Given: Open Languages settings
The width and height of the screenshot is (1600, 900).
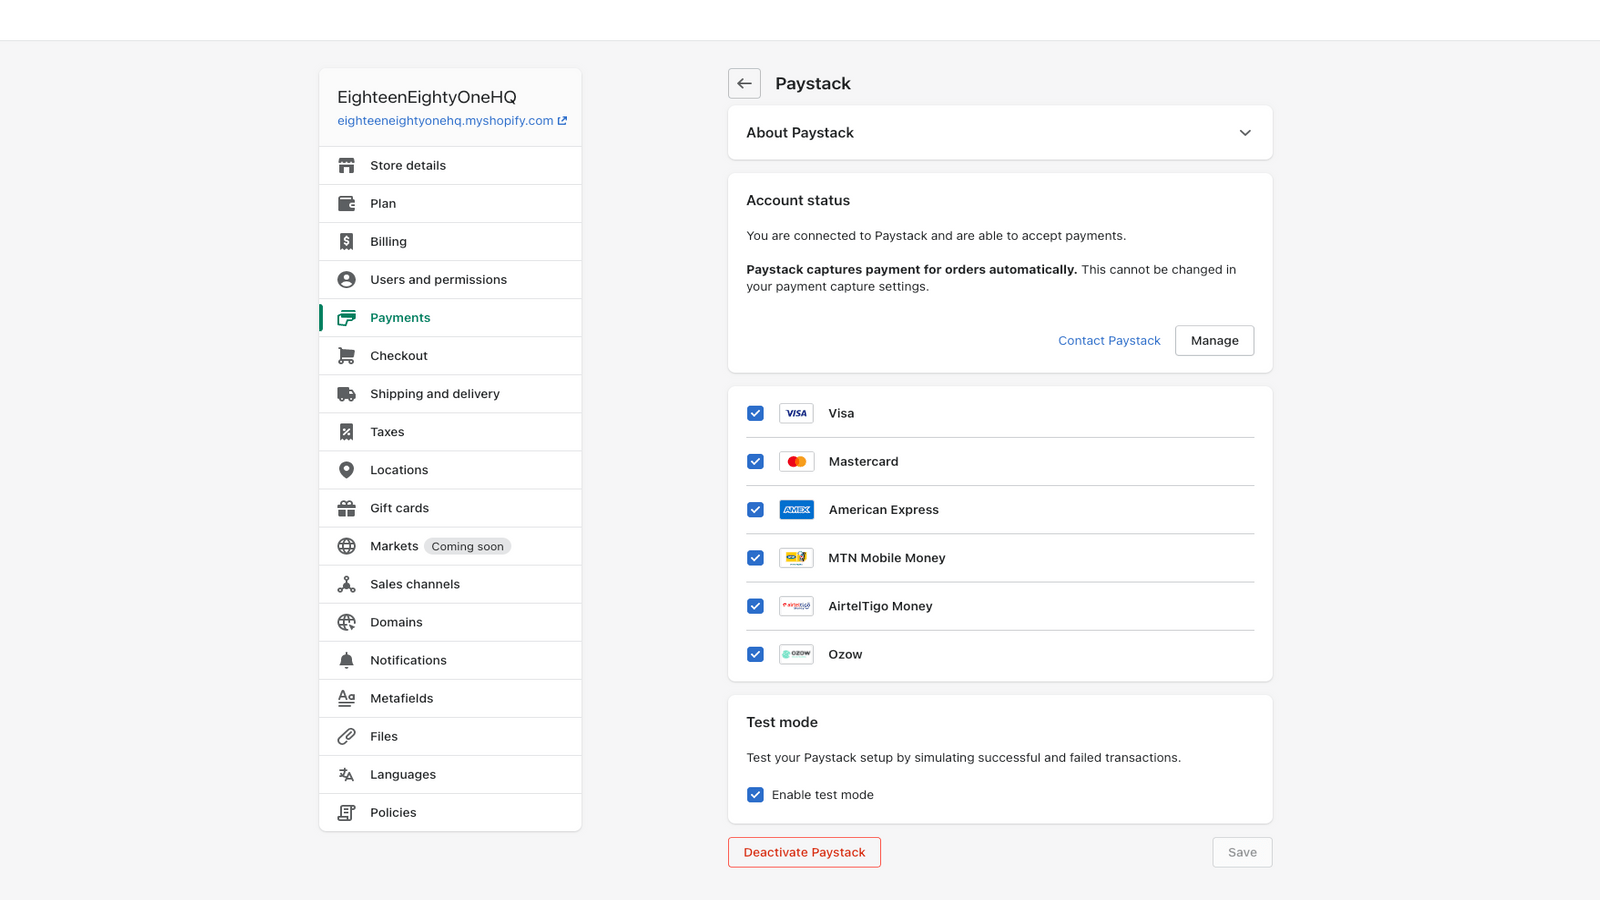Looking at the screenshot, I should (450, 774).
